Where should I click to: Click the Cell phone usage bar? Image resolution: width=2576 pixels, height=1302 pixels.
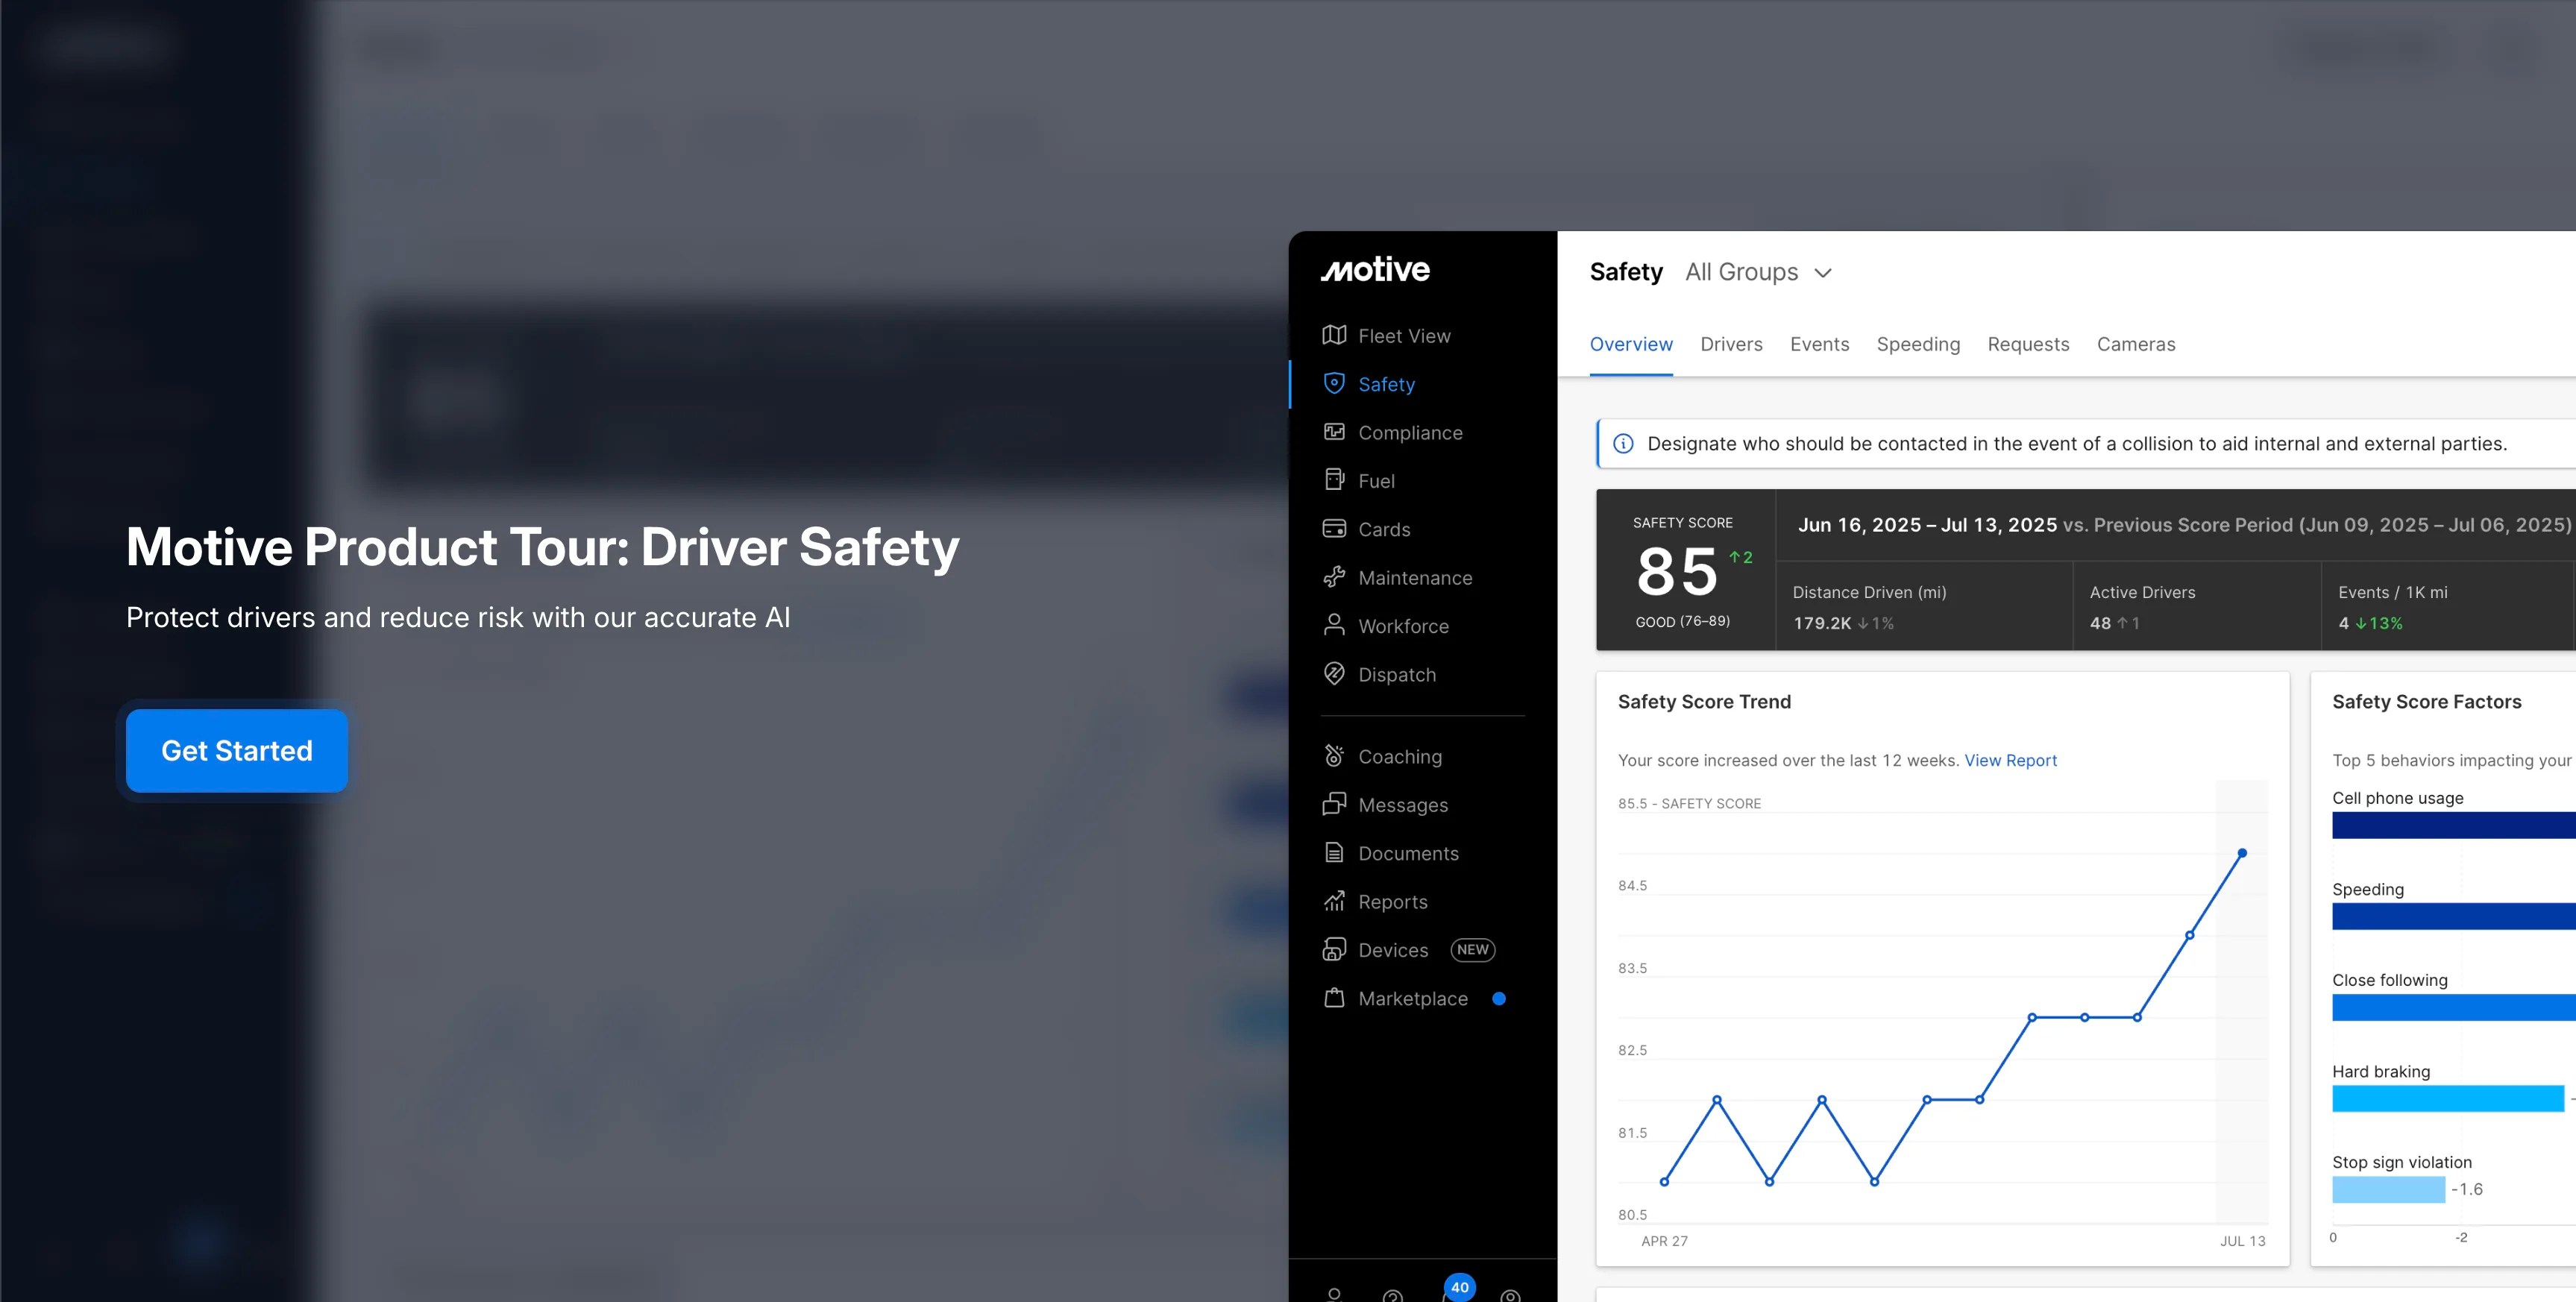click(x=2453, y=825)
